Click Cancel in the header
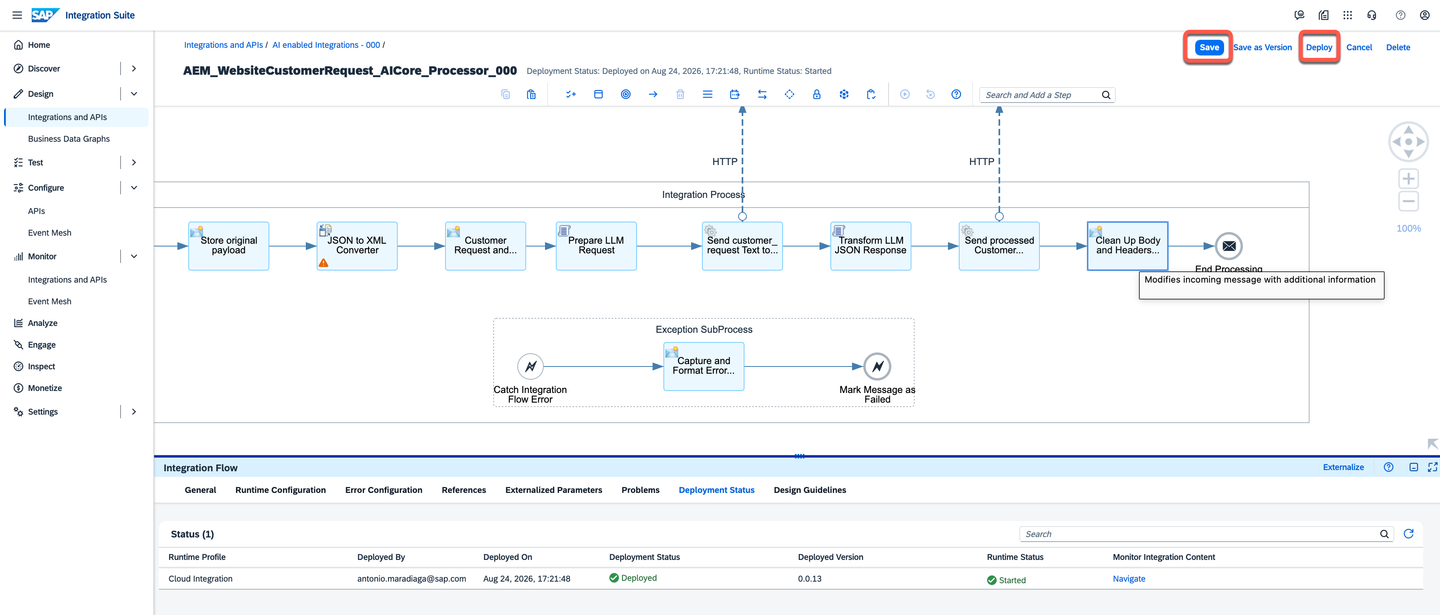The width and height of the screenshot is (1440, 615). pyautogui.click(x=1359, y=47)
